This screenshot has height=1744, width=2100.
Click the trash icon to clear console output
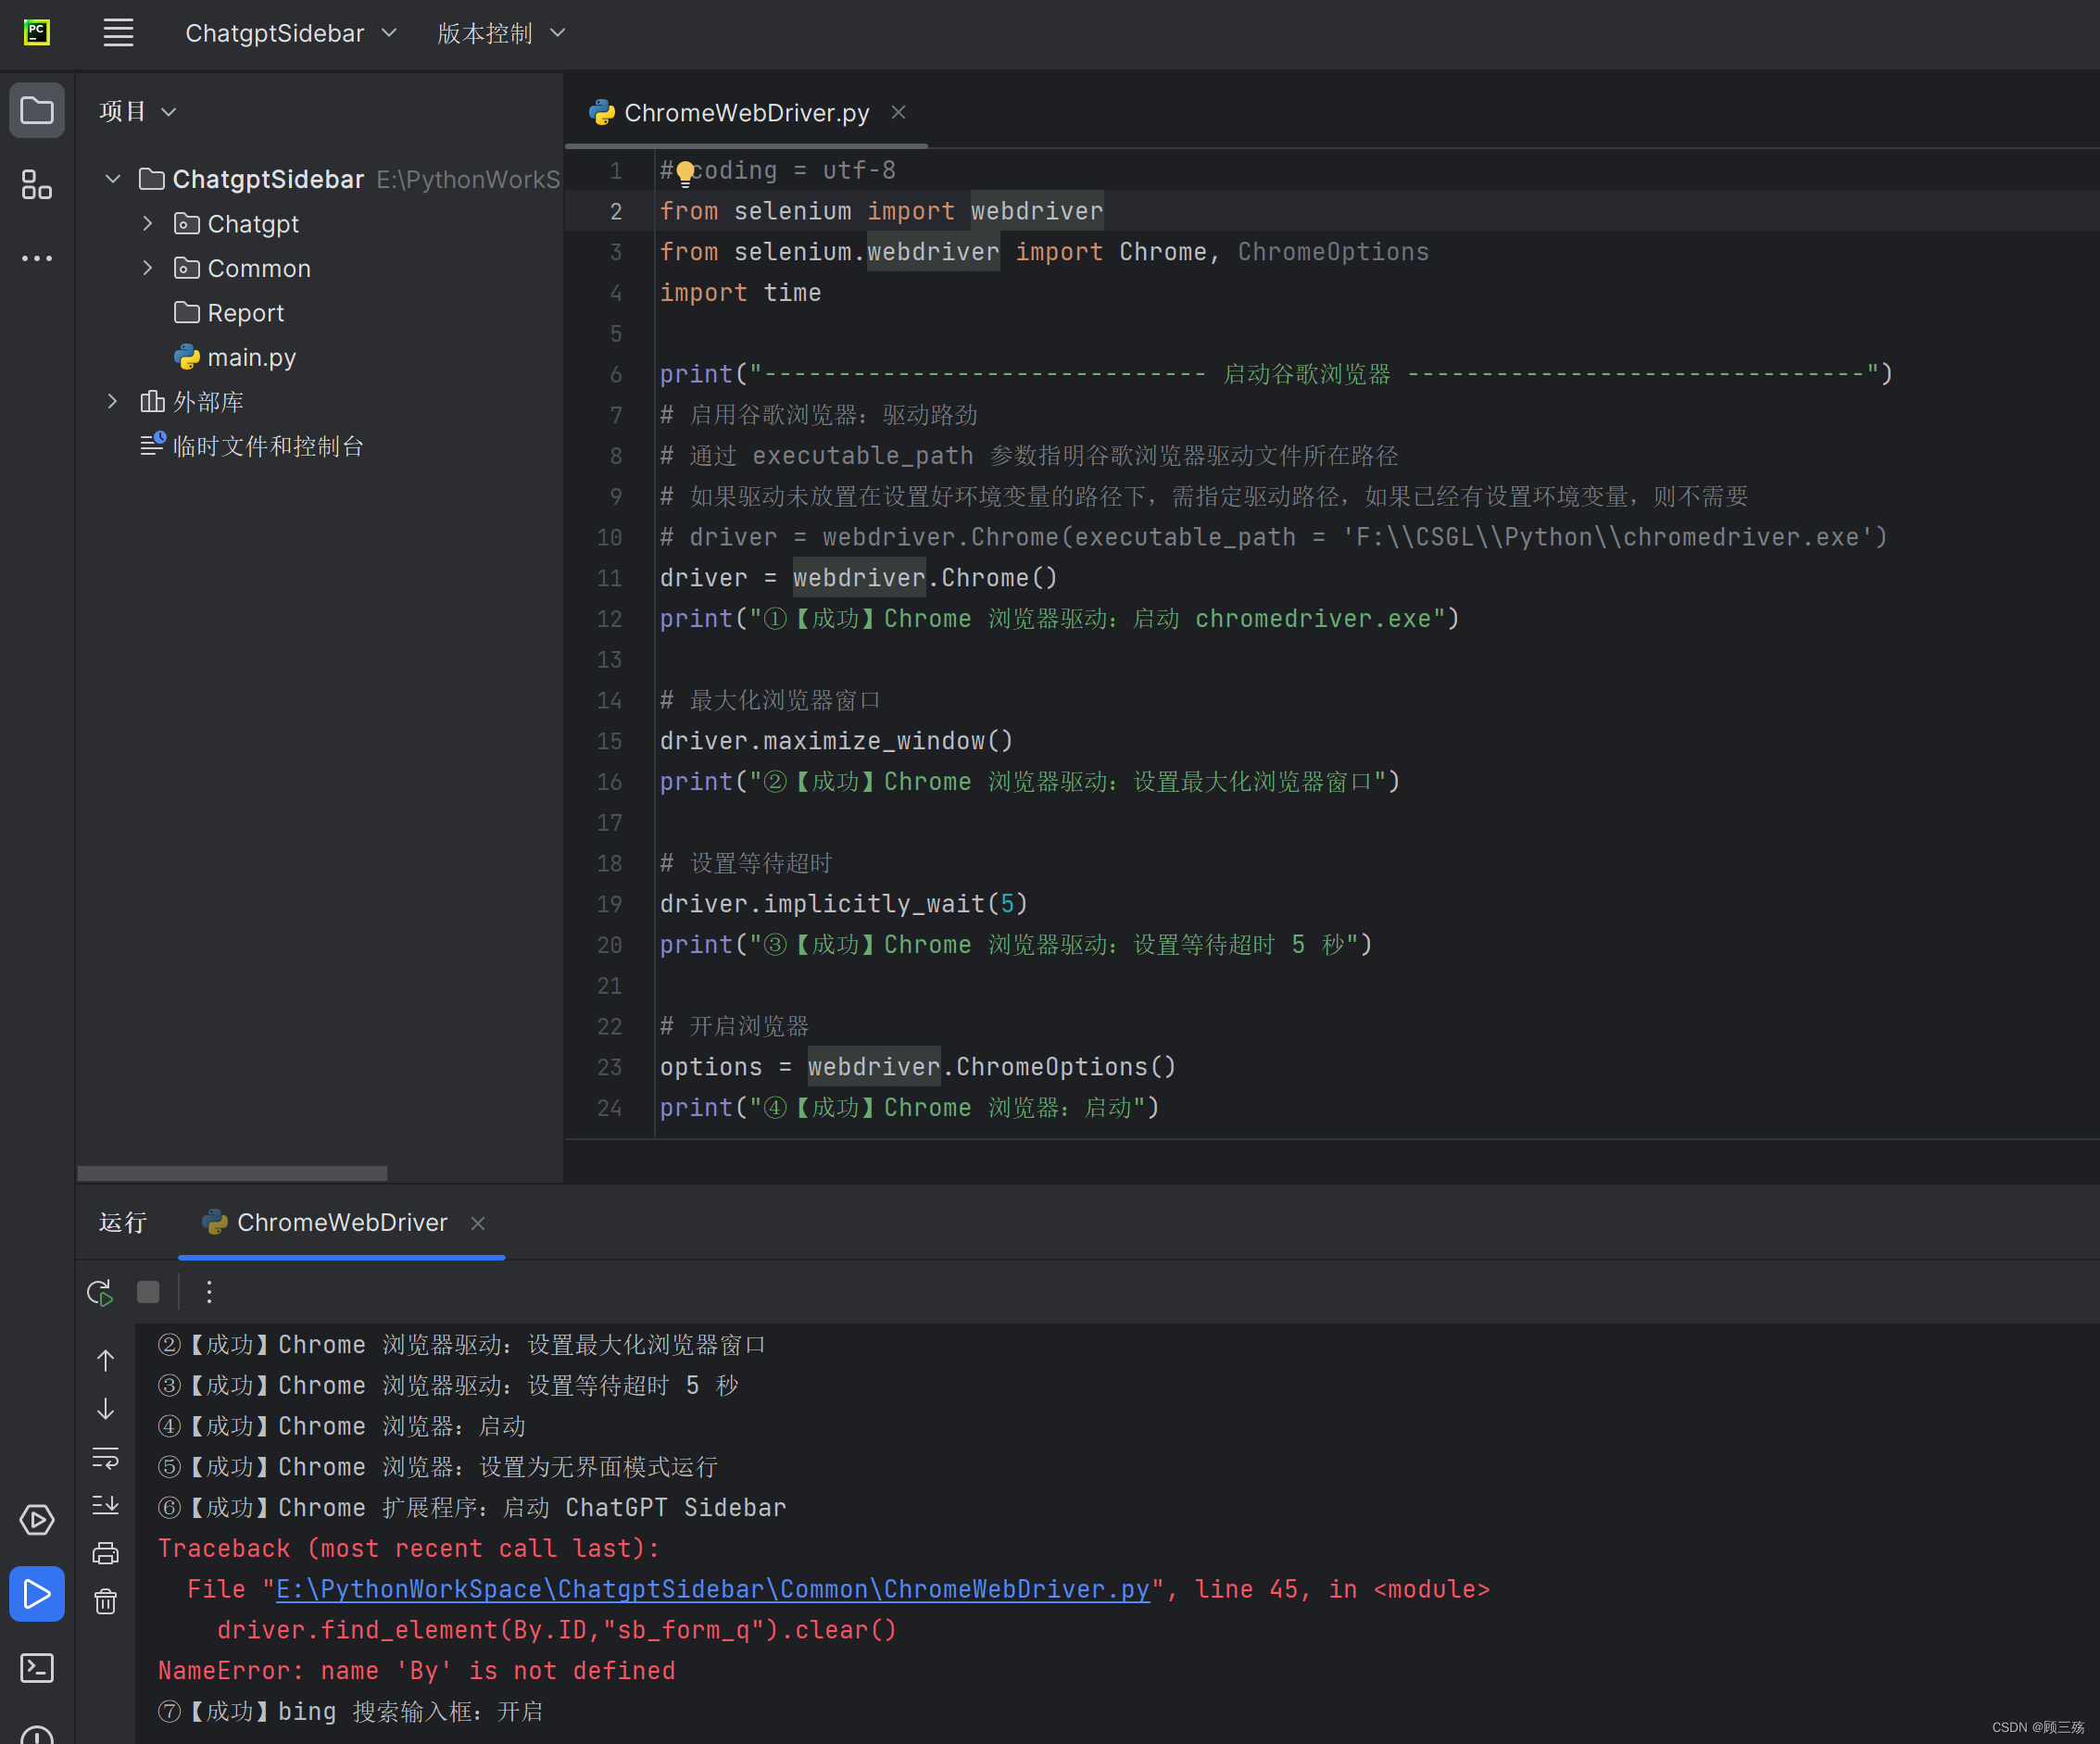click(105, 1602)
